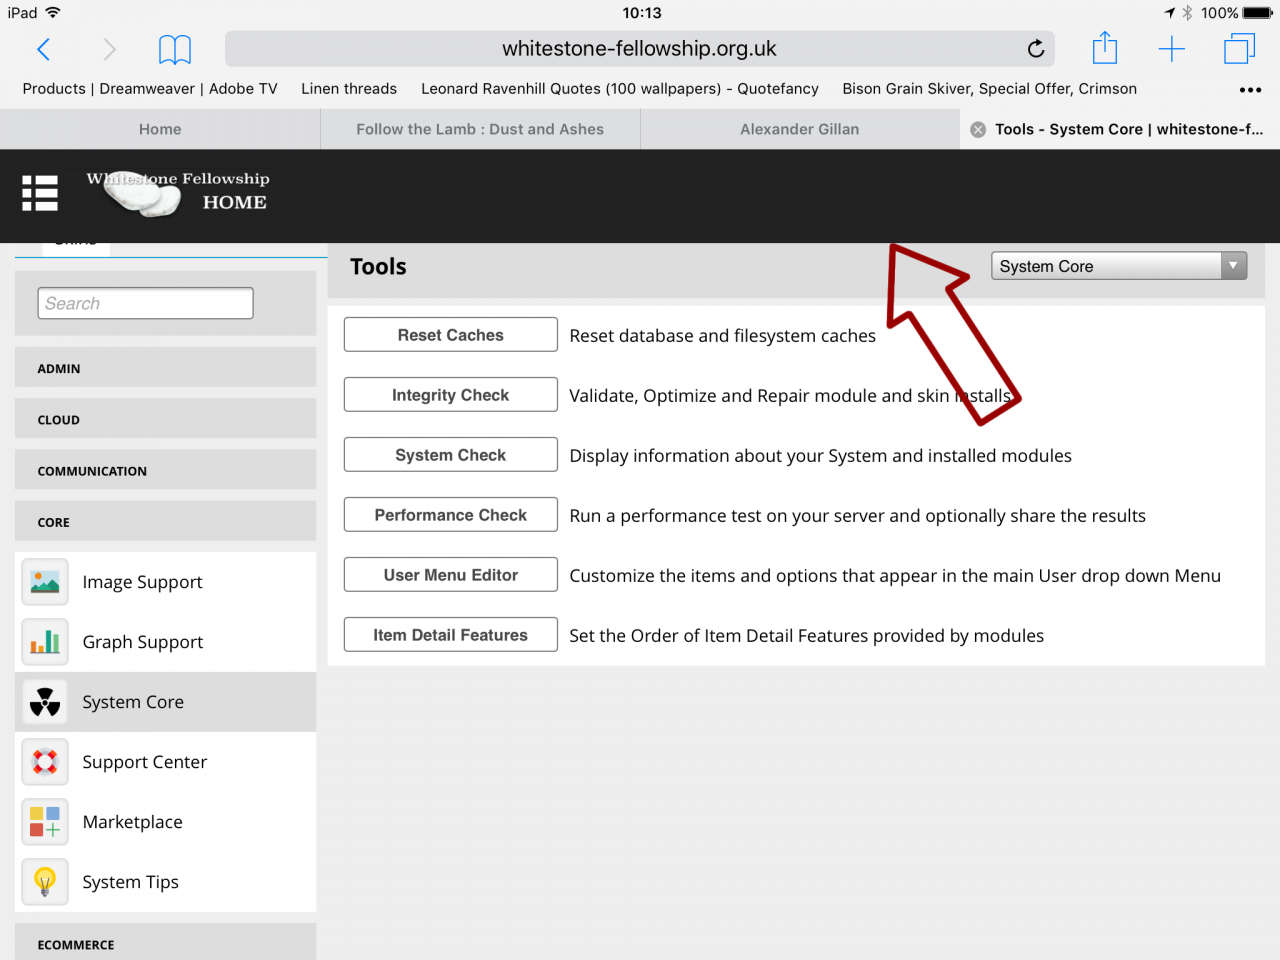This screenshot has height=960, width=1280.
Task: Click the System Check button
Action: [451, 455]
